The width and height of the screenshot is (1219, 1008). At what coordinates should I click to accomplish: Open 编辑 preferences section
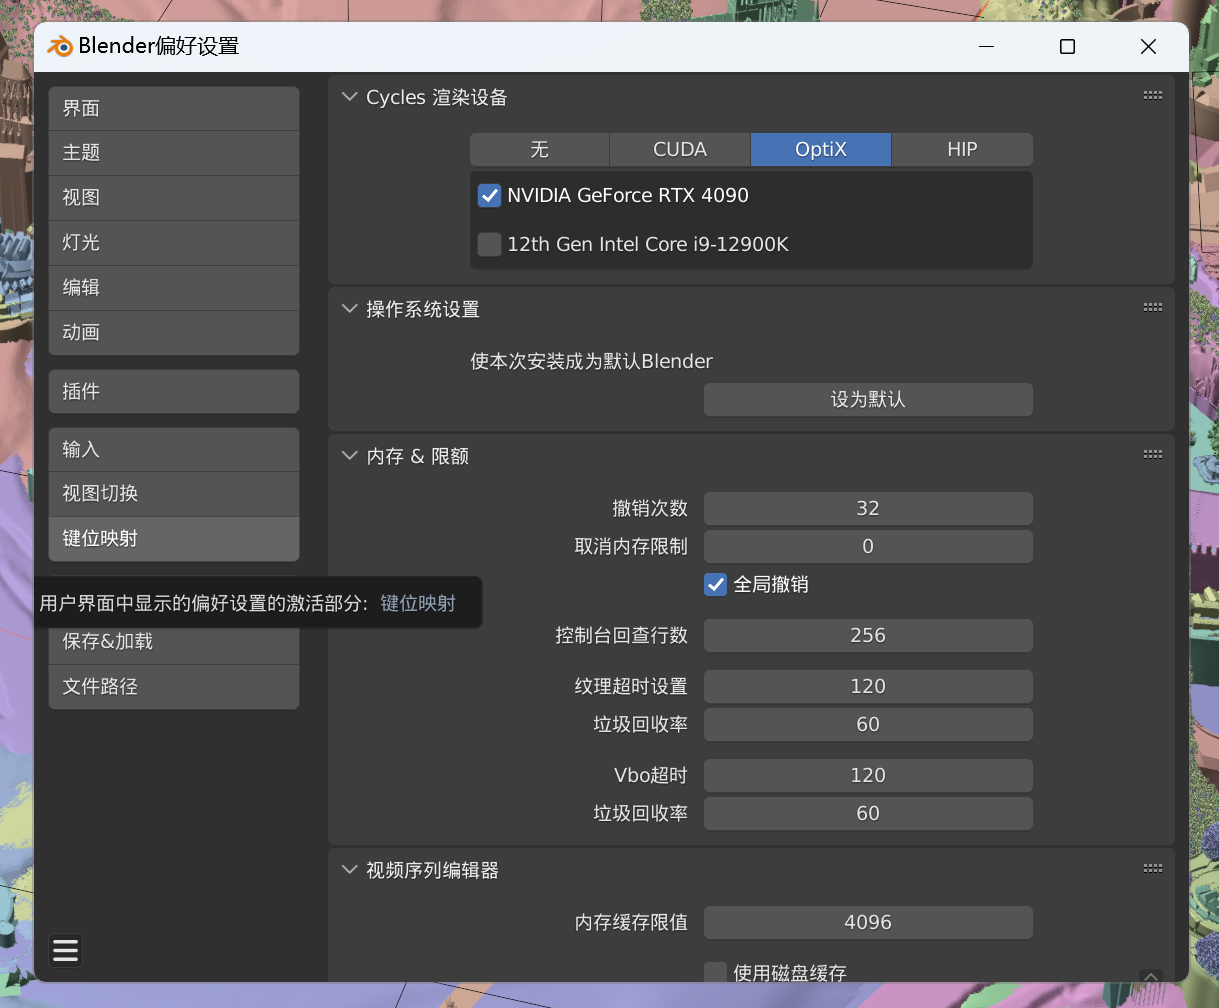pos(174,288)
